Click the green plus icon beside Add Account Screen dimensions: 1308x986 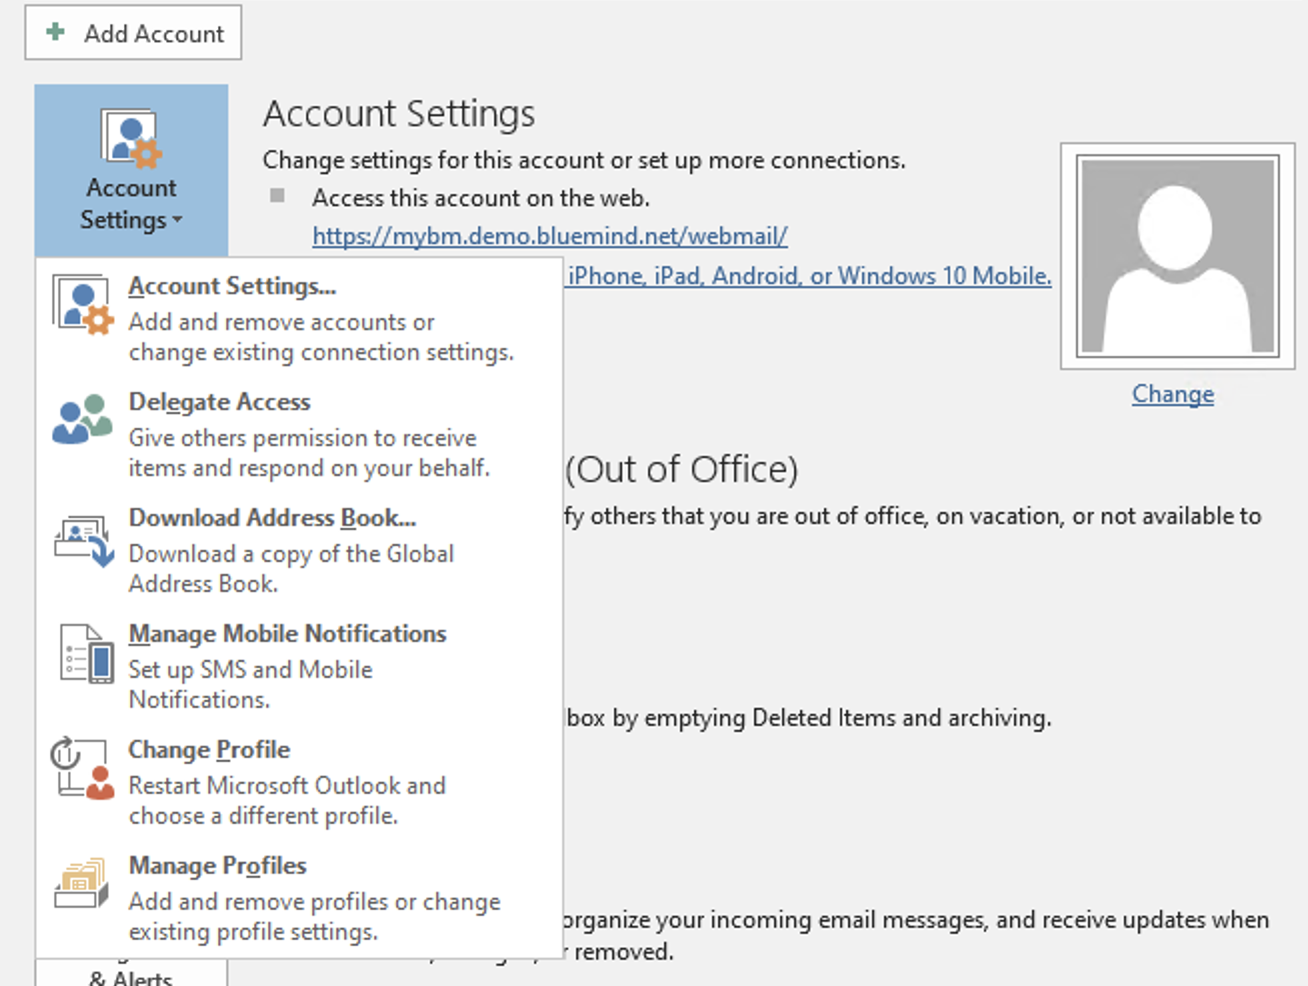56,32
